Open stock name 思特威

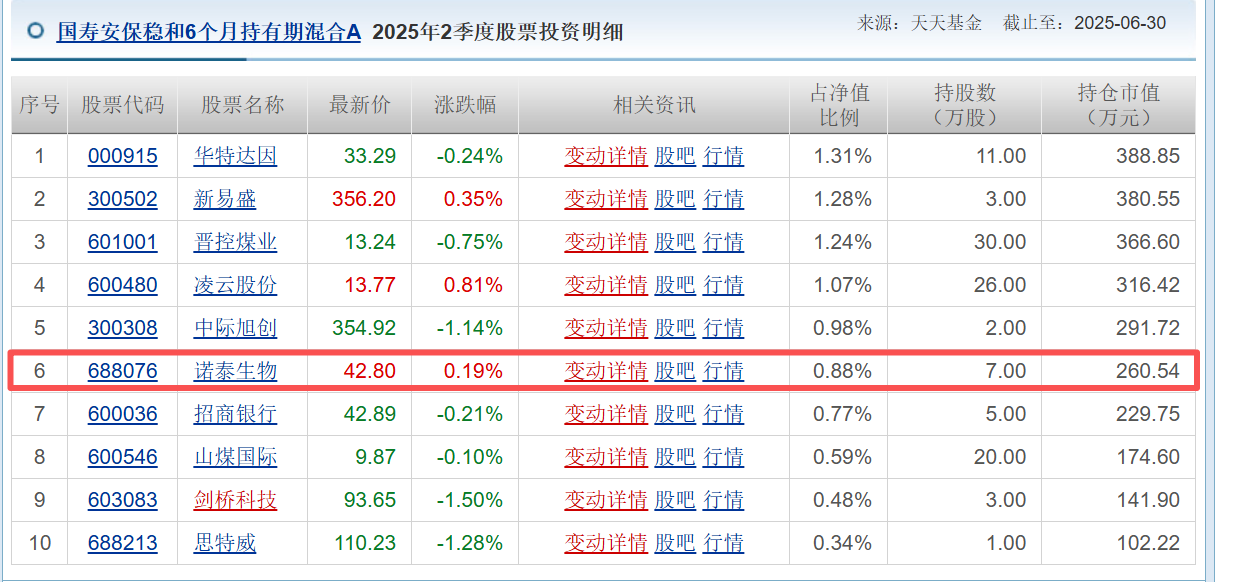point(225,543)
